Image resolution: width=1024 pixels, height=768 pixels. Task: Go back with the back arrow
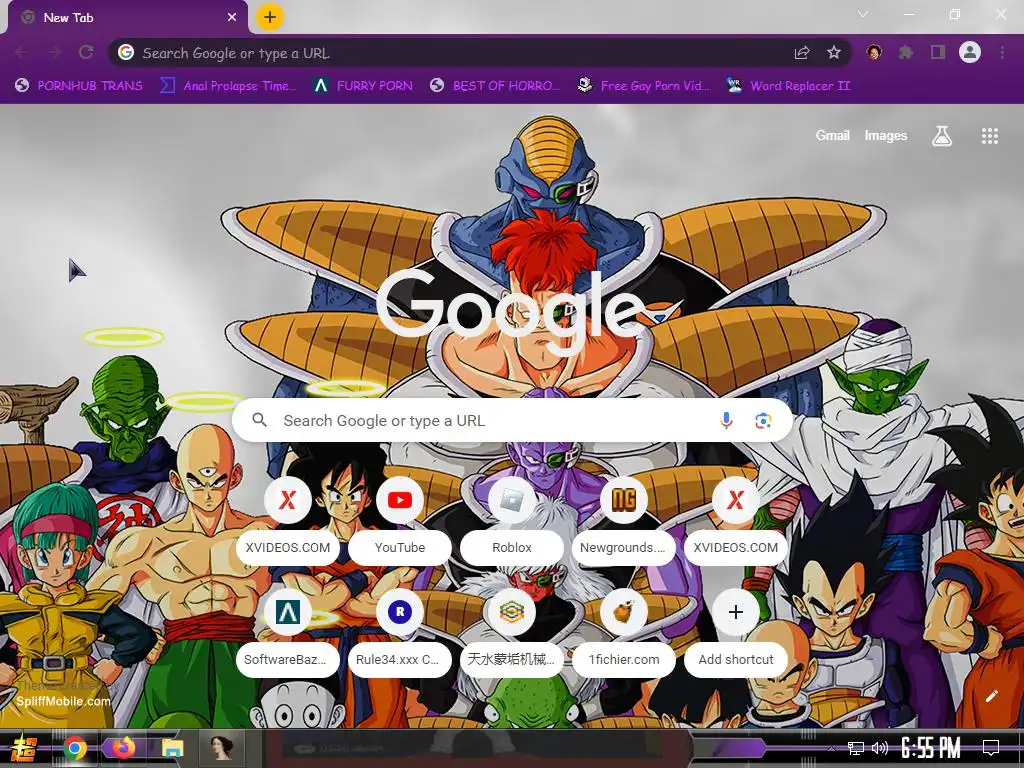coord(22,52)
